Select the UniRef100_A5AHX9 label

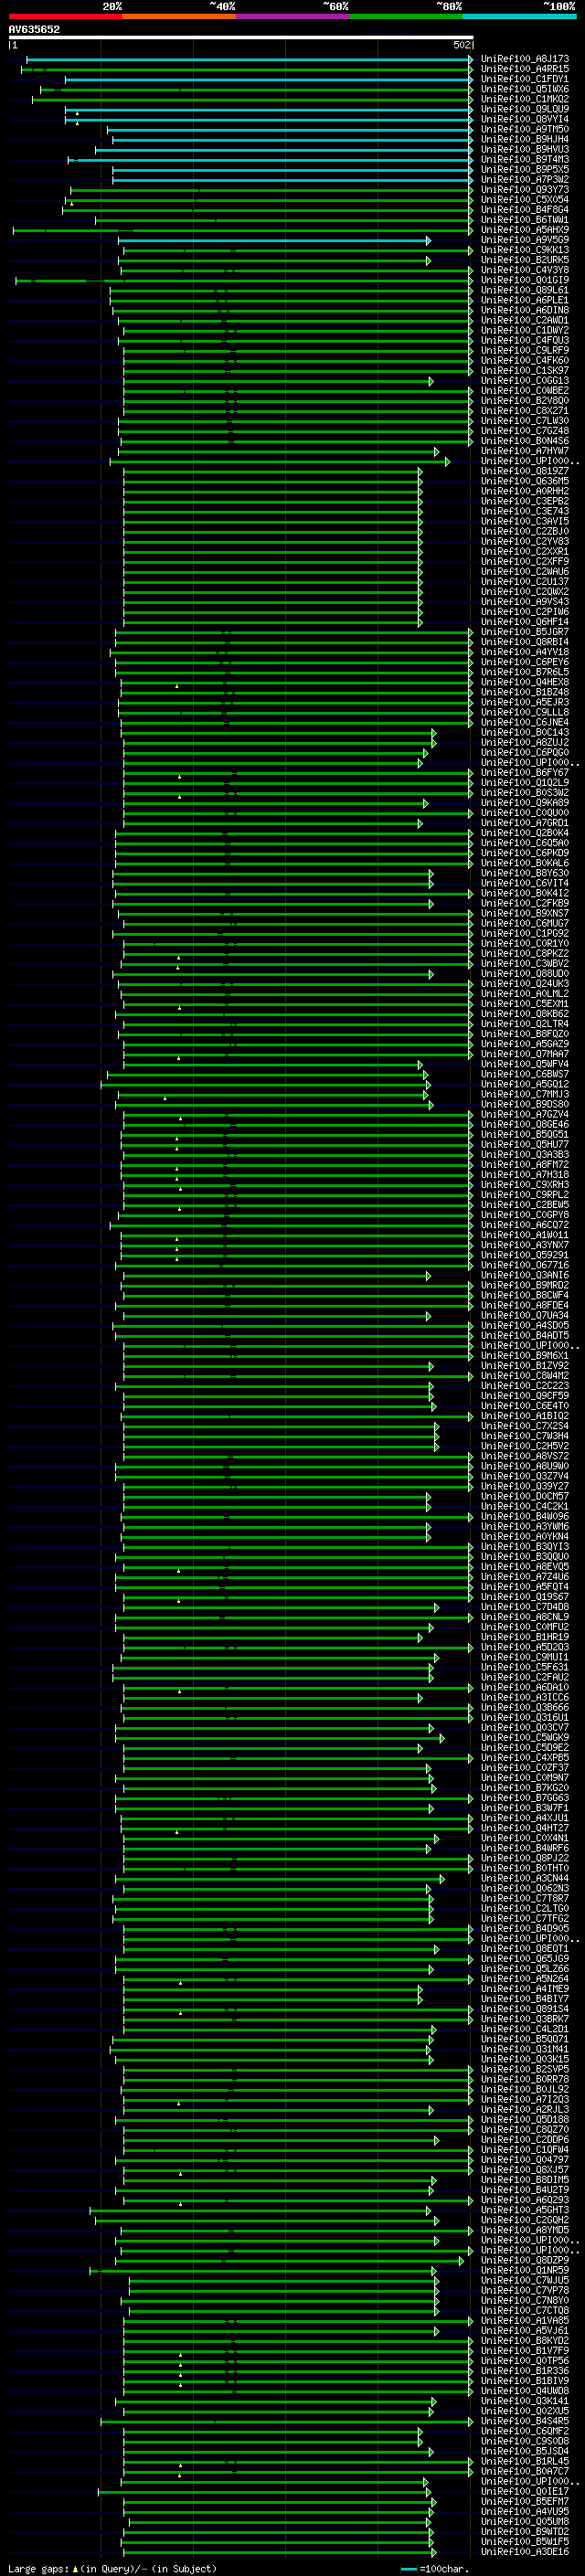(525, 230)
